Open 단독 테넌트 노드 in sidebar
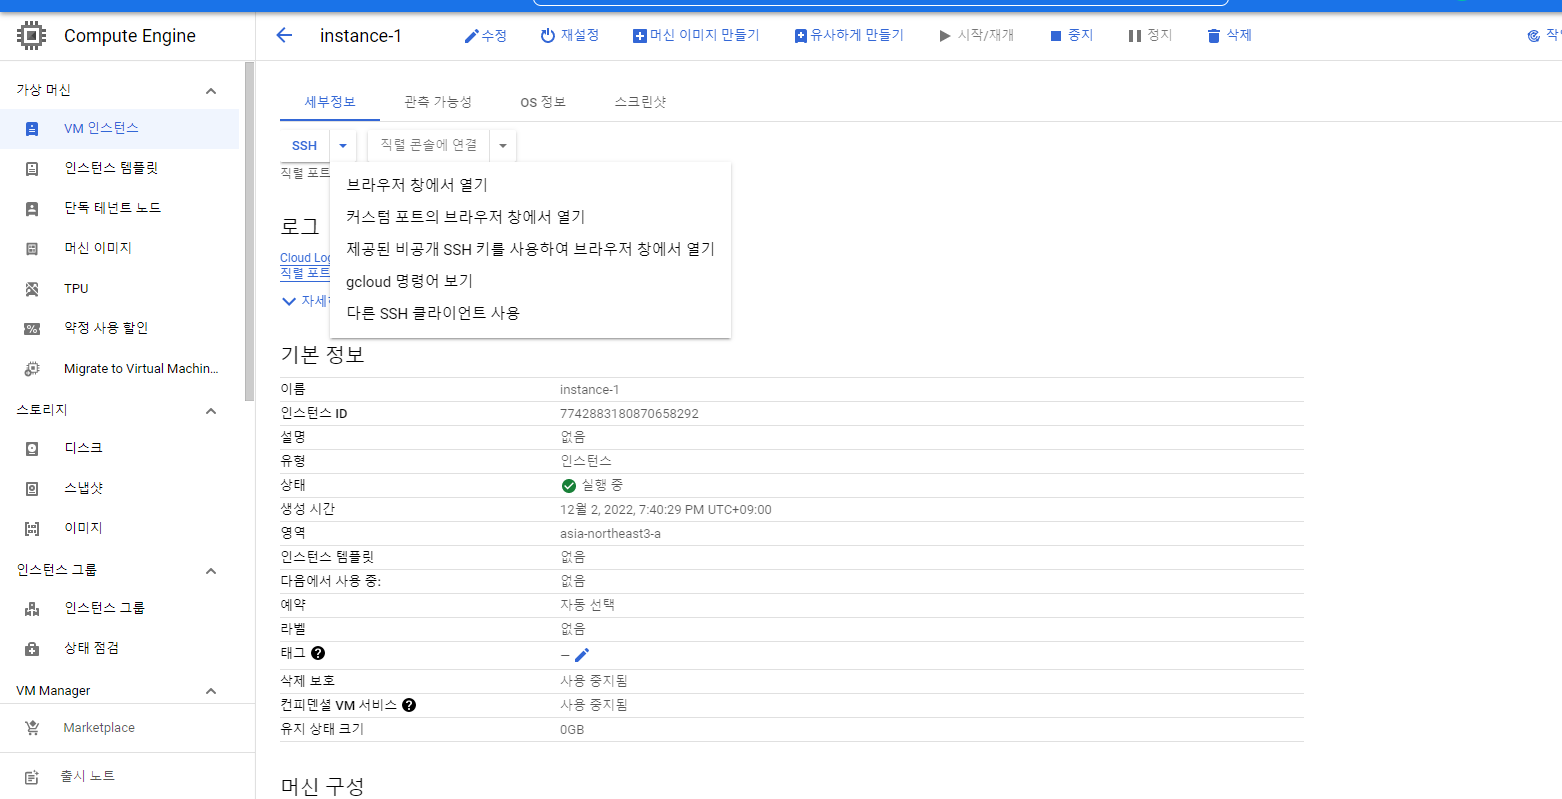Image resolution: width=1562 pixels, height=799 pixels. 120,208
